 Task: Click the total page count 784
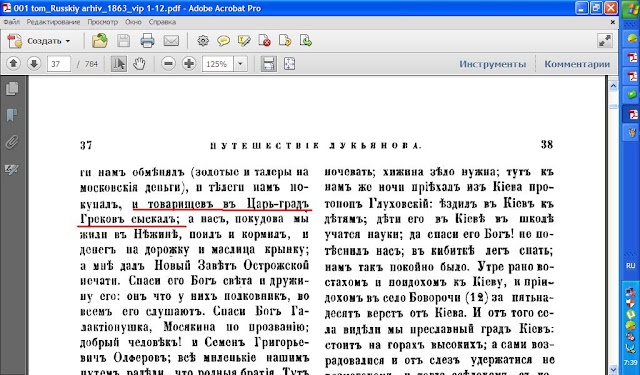pos(91,64)
